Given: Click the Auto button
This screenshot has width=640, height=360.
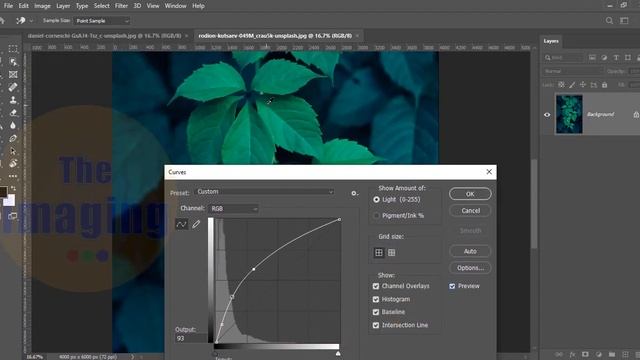Looking at the screenshot, I should 470,251.
